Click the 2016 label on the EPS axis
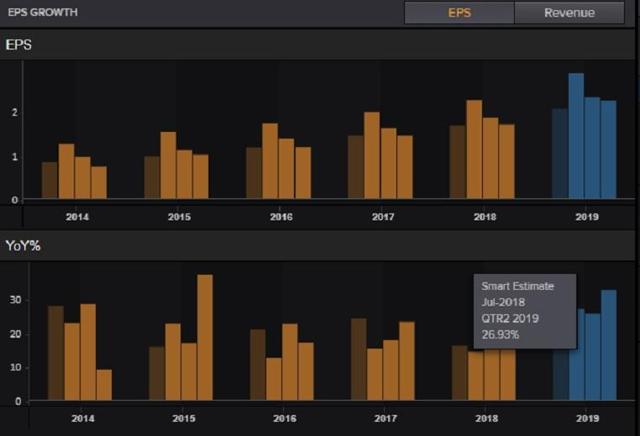The height and width of the screenshot is (436, 640). [x=281, y=217]
